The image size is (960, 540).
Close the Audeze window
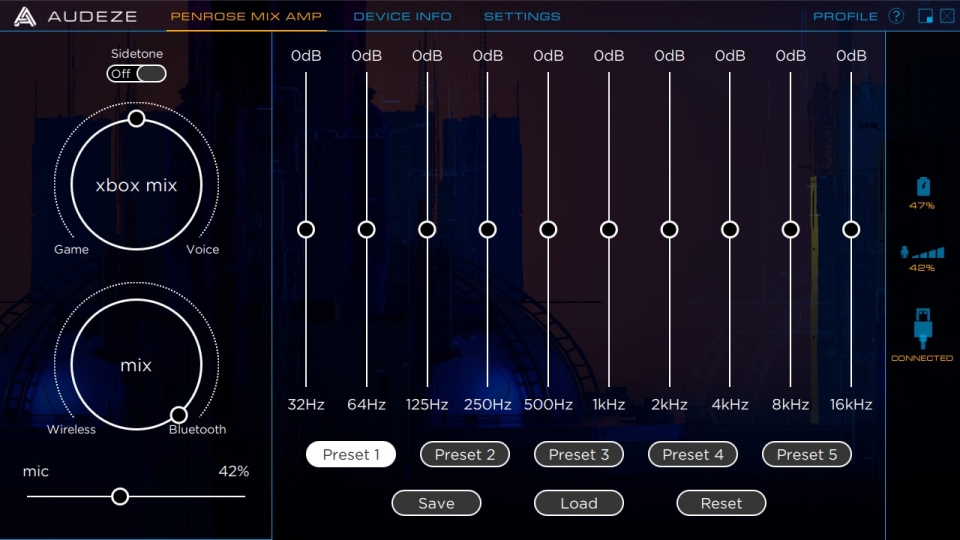click(x=947, y=16)
